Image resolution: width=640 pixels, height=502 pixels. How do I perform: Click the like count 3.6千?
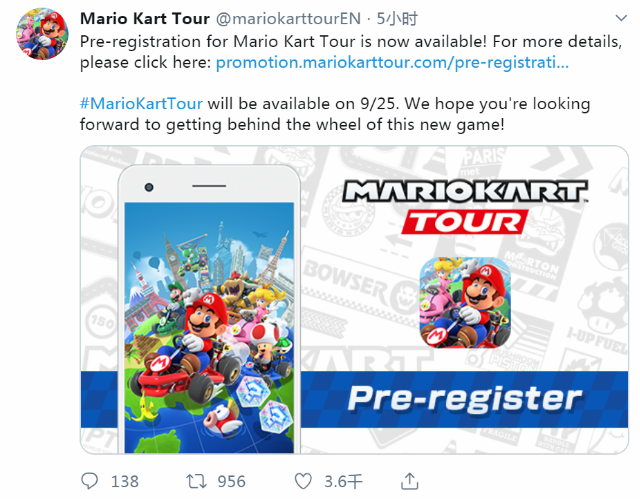point(343,482)
